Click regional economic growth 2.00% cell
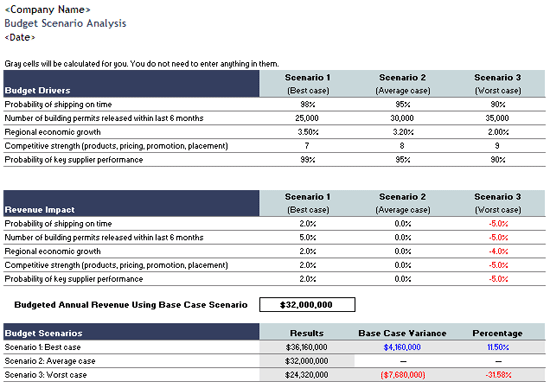This screenshot has width=550, height=388. coord(498,132)
